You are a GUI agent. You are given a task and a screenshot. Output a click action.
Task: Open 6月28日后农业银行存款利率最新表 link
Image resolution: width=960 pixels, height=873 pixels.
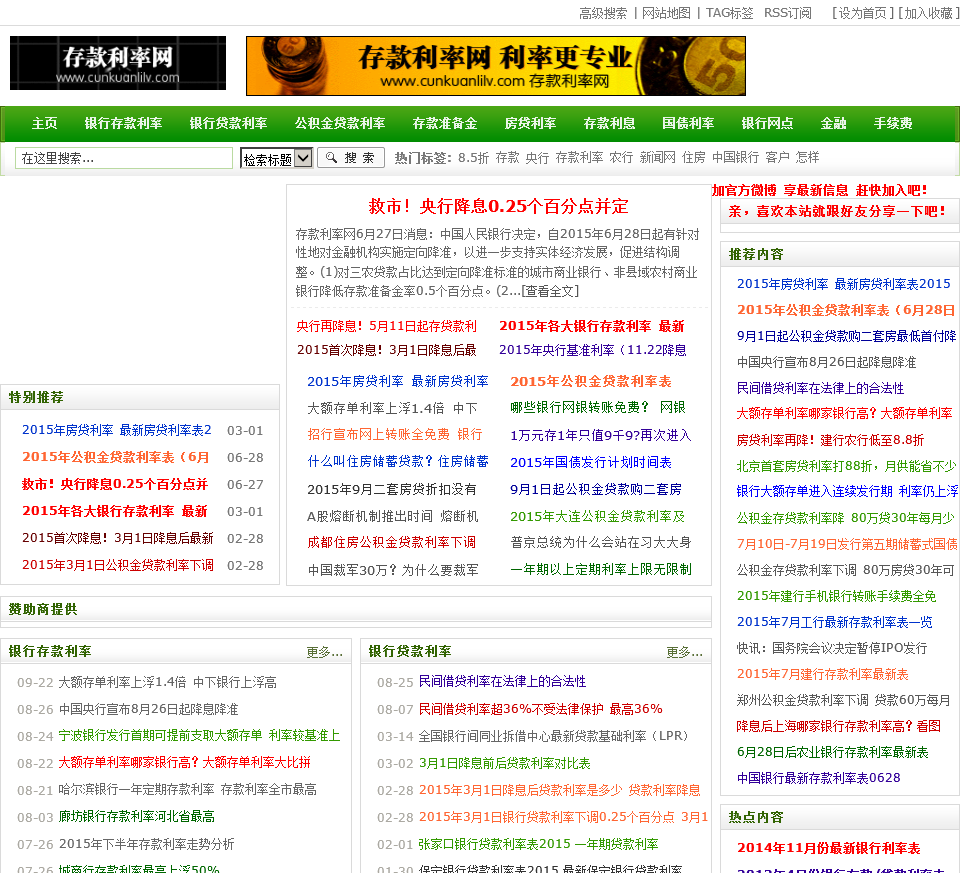coord(833,752)
